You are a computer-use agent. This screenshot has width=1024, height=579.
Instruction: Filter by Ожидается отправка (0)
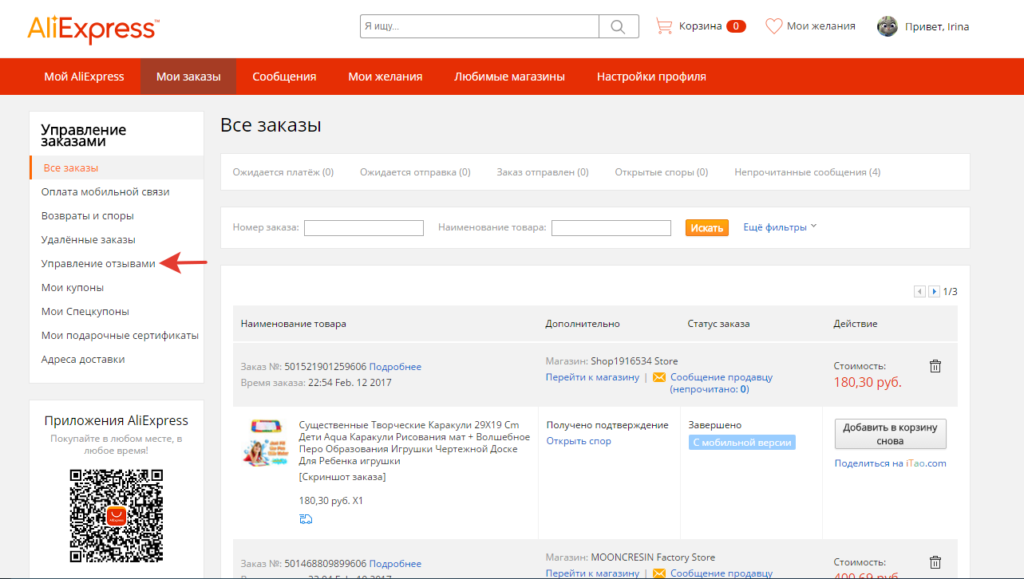[x=415, y=172]
